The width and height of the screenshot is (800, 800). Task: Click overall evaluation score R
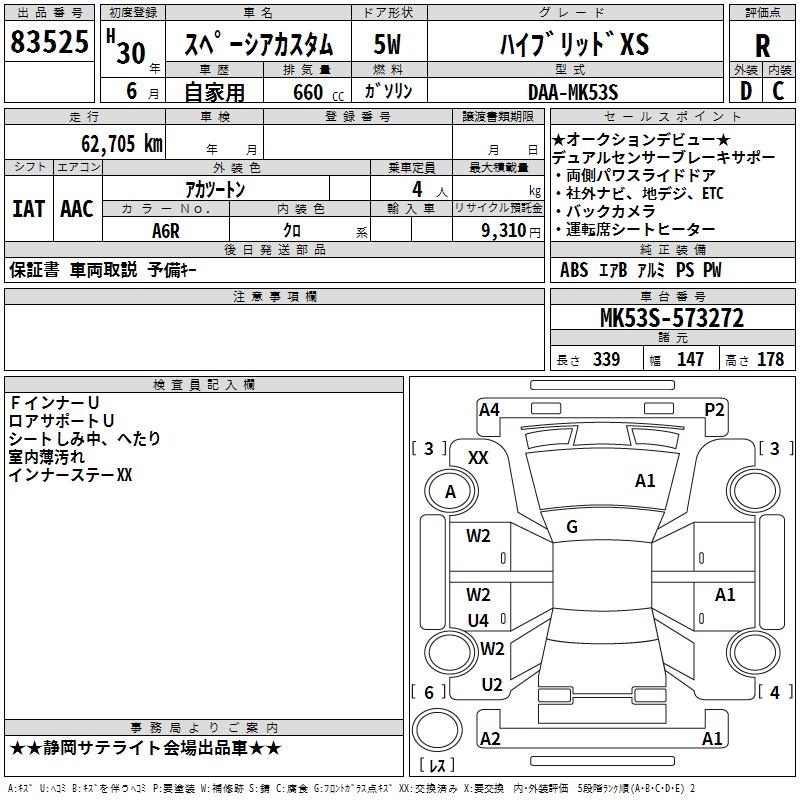click(762, 46)
